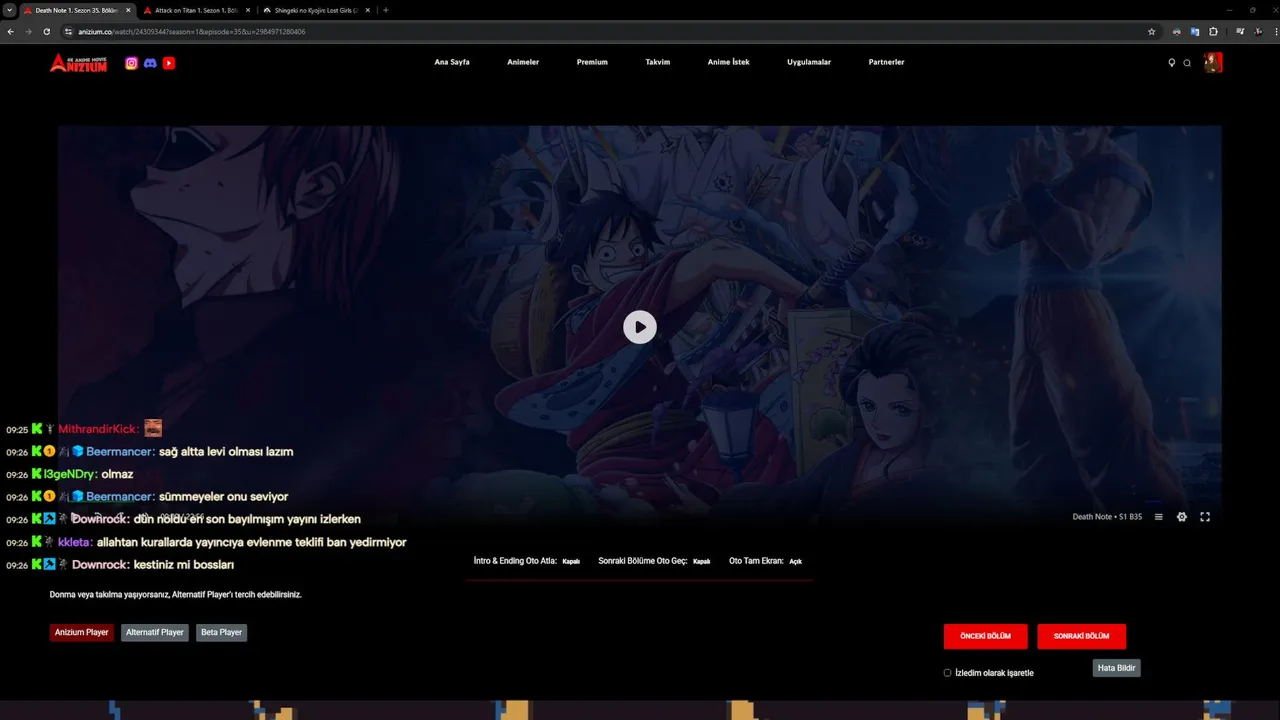
Task: Open the user profile avatar
Action: point(1213,63)
